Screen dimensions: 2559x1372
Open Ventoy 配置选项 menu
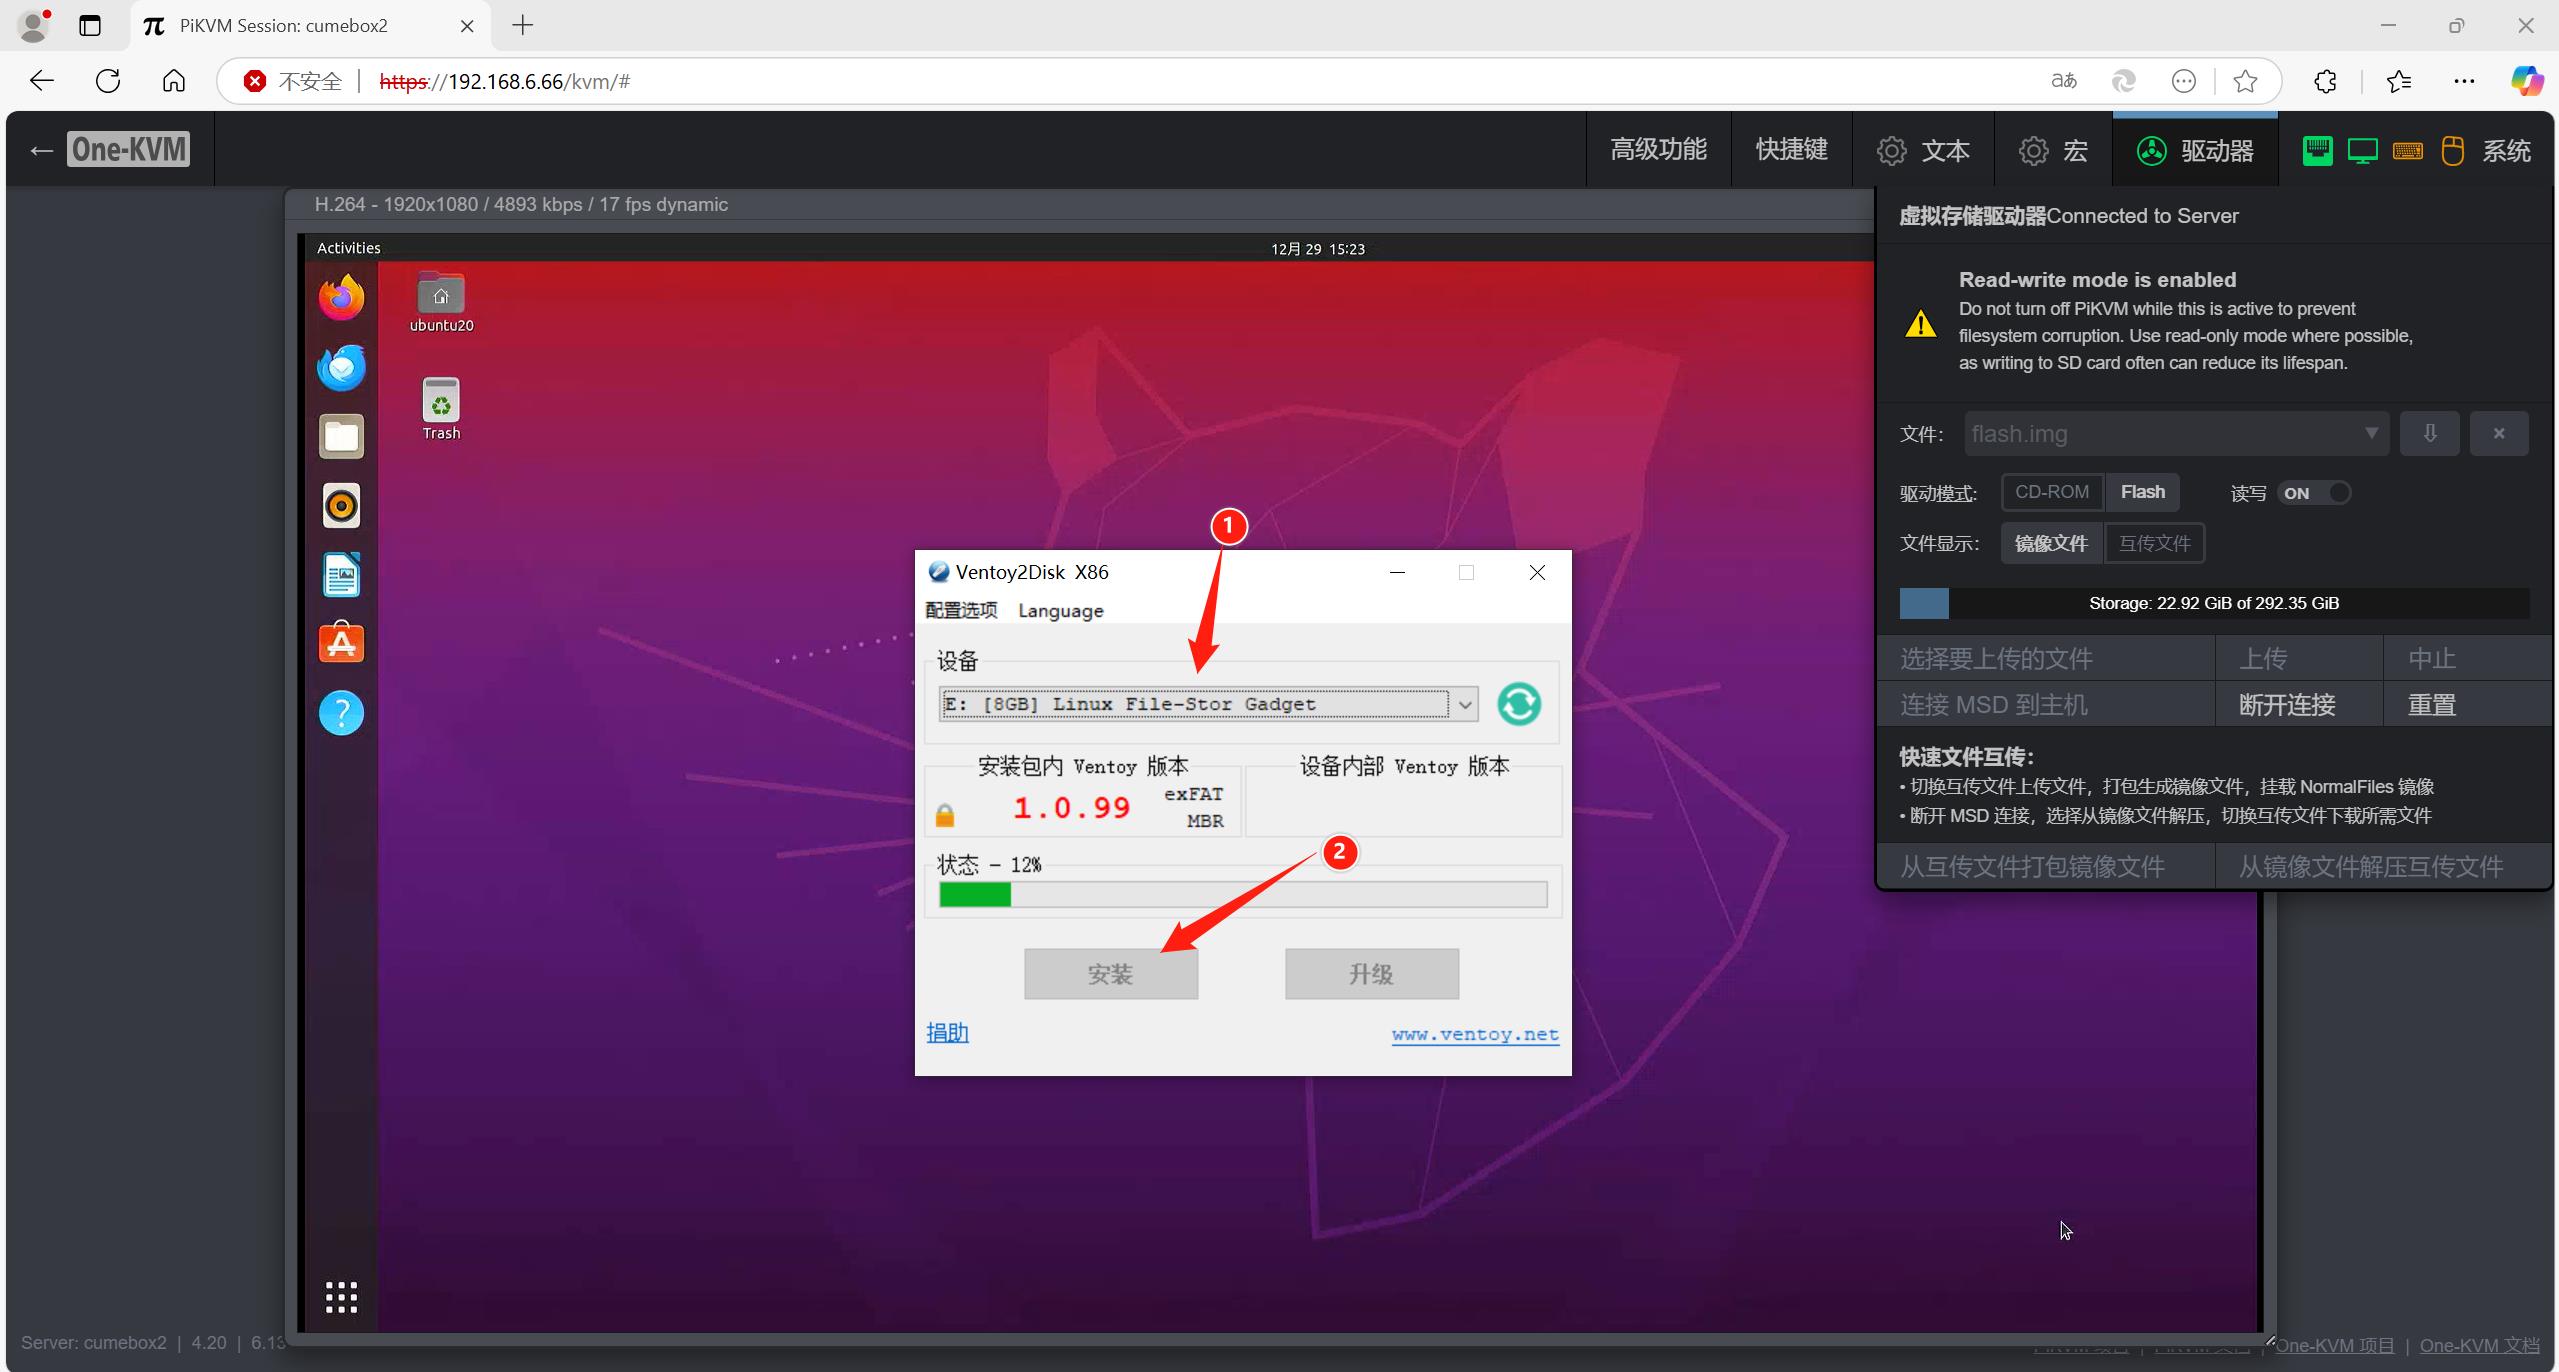coord(961,610)
